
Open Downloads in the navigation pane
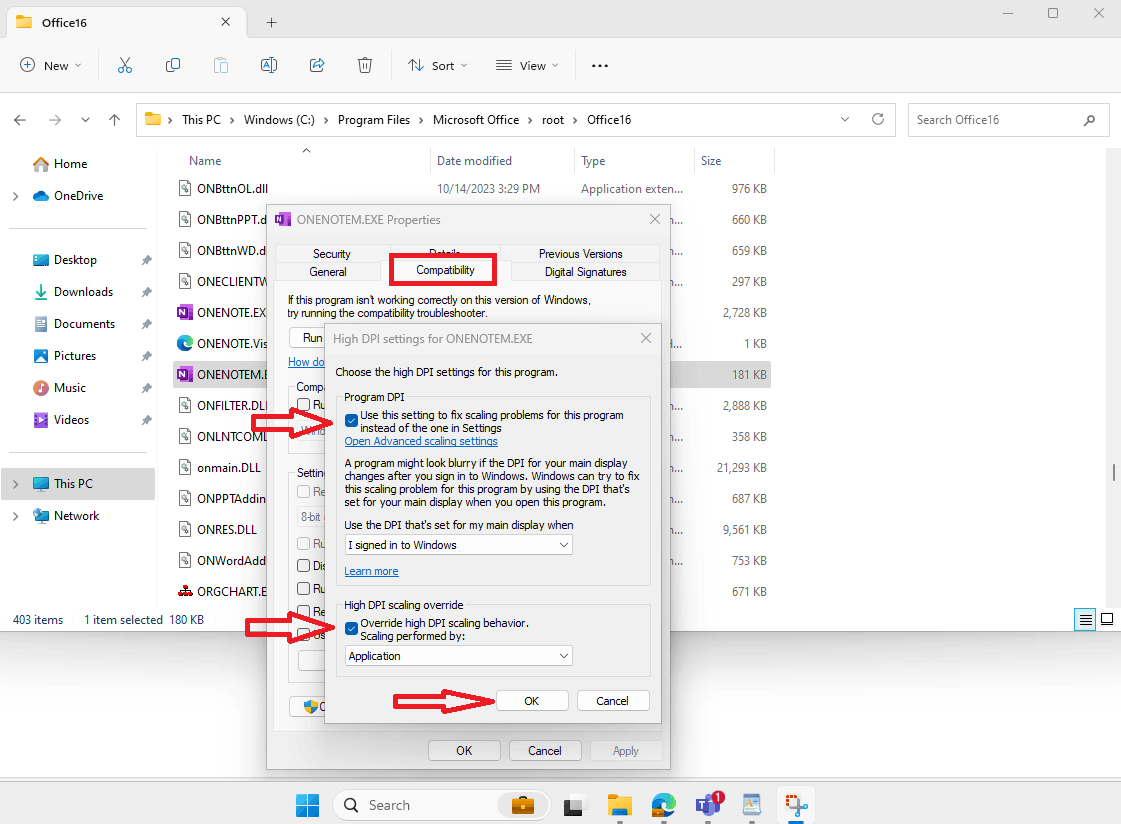click(x=83, y=292)
